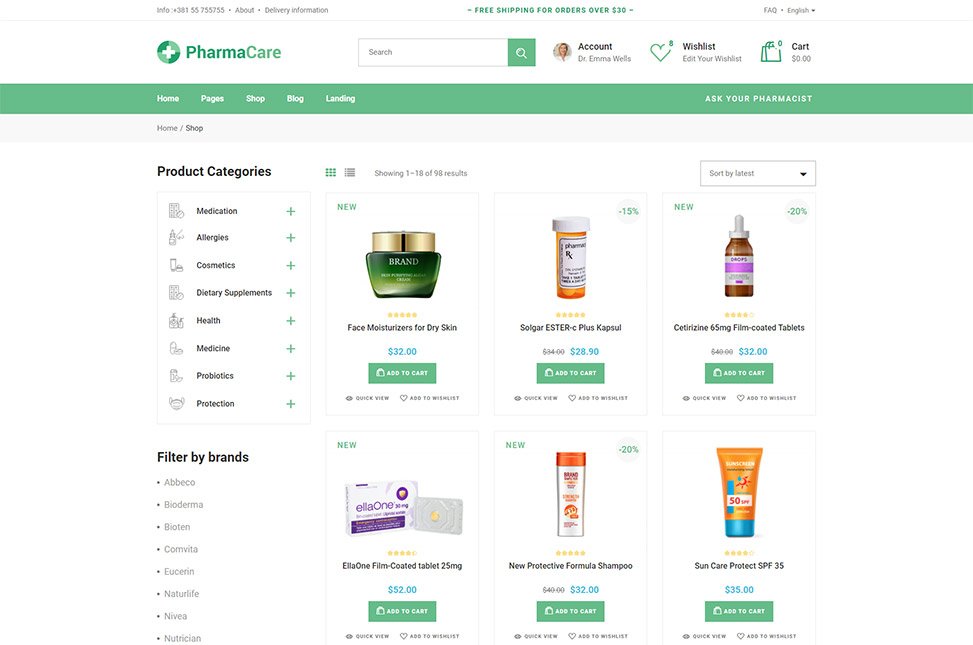The image size is (973, 645).
Task: Click the Health category icon
Action: (x=176, y=320)
